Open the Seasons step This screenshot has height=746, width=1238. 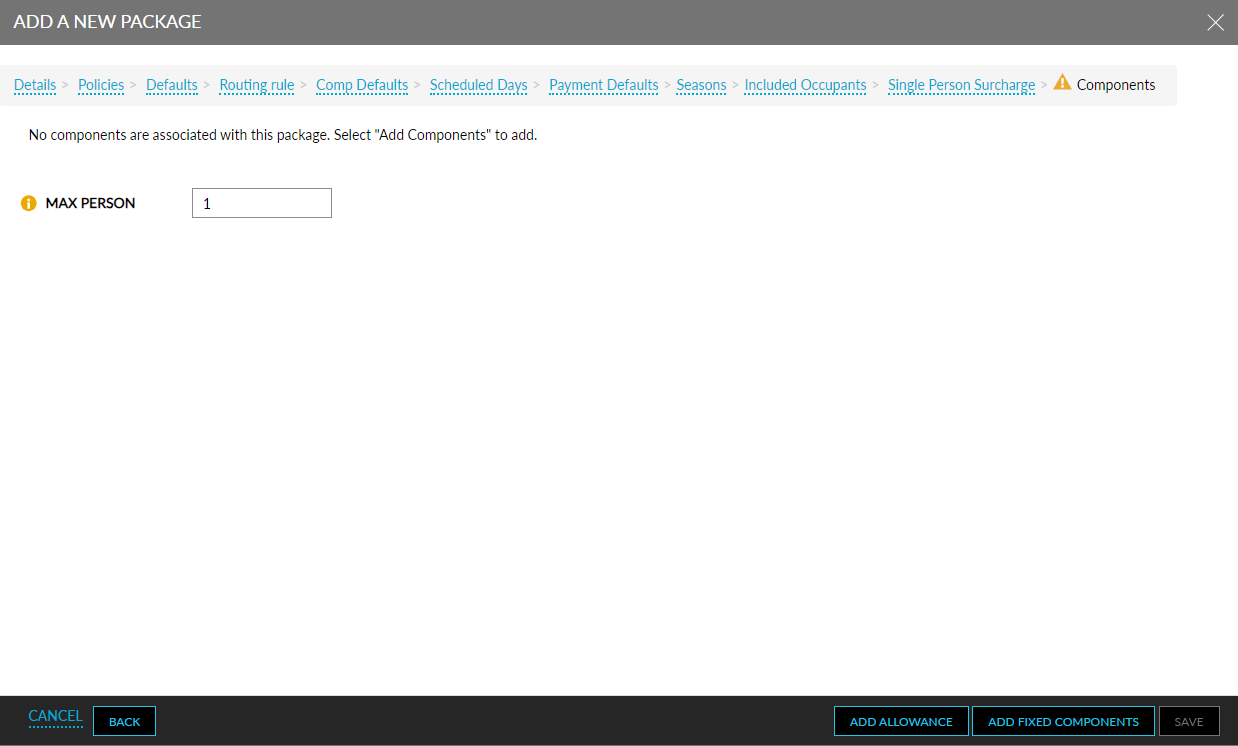click(701, 85)
